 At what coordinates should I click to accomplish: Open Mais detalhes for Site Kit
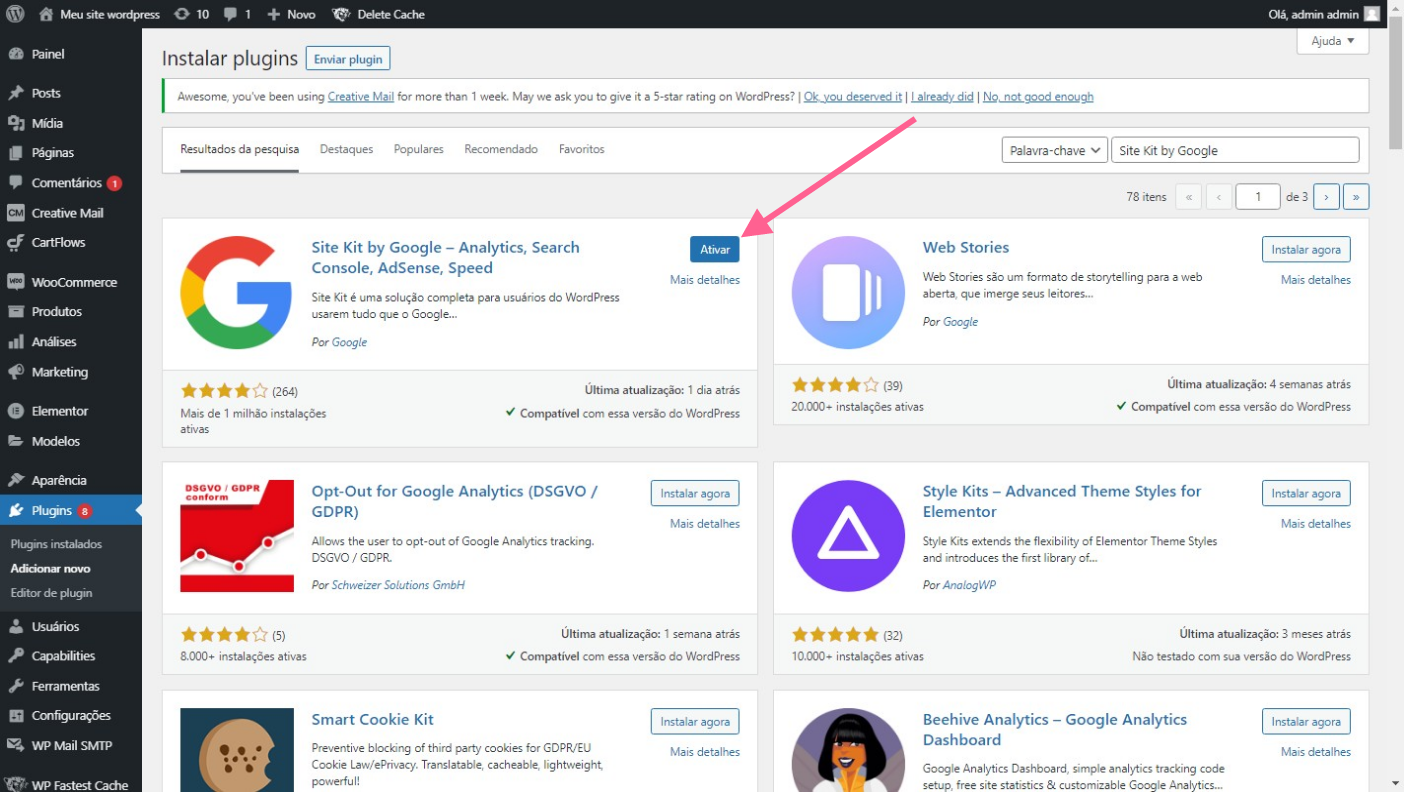[x=705, y=280]
